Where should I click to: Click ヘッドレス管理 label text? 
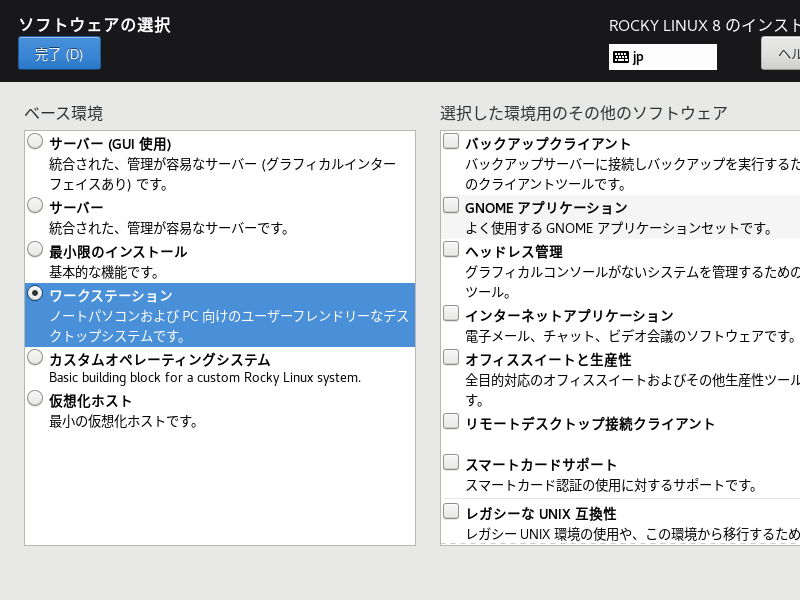[x=514, y=252]
